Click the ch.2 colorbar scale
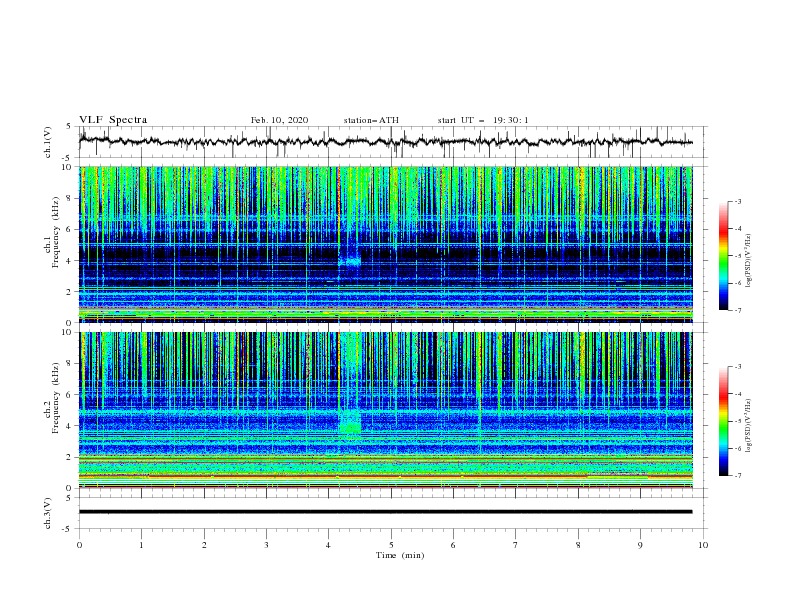This screenshot has width=792, height=612. point(724,421)
